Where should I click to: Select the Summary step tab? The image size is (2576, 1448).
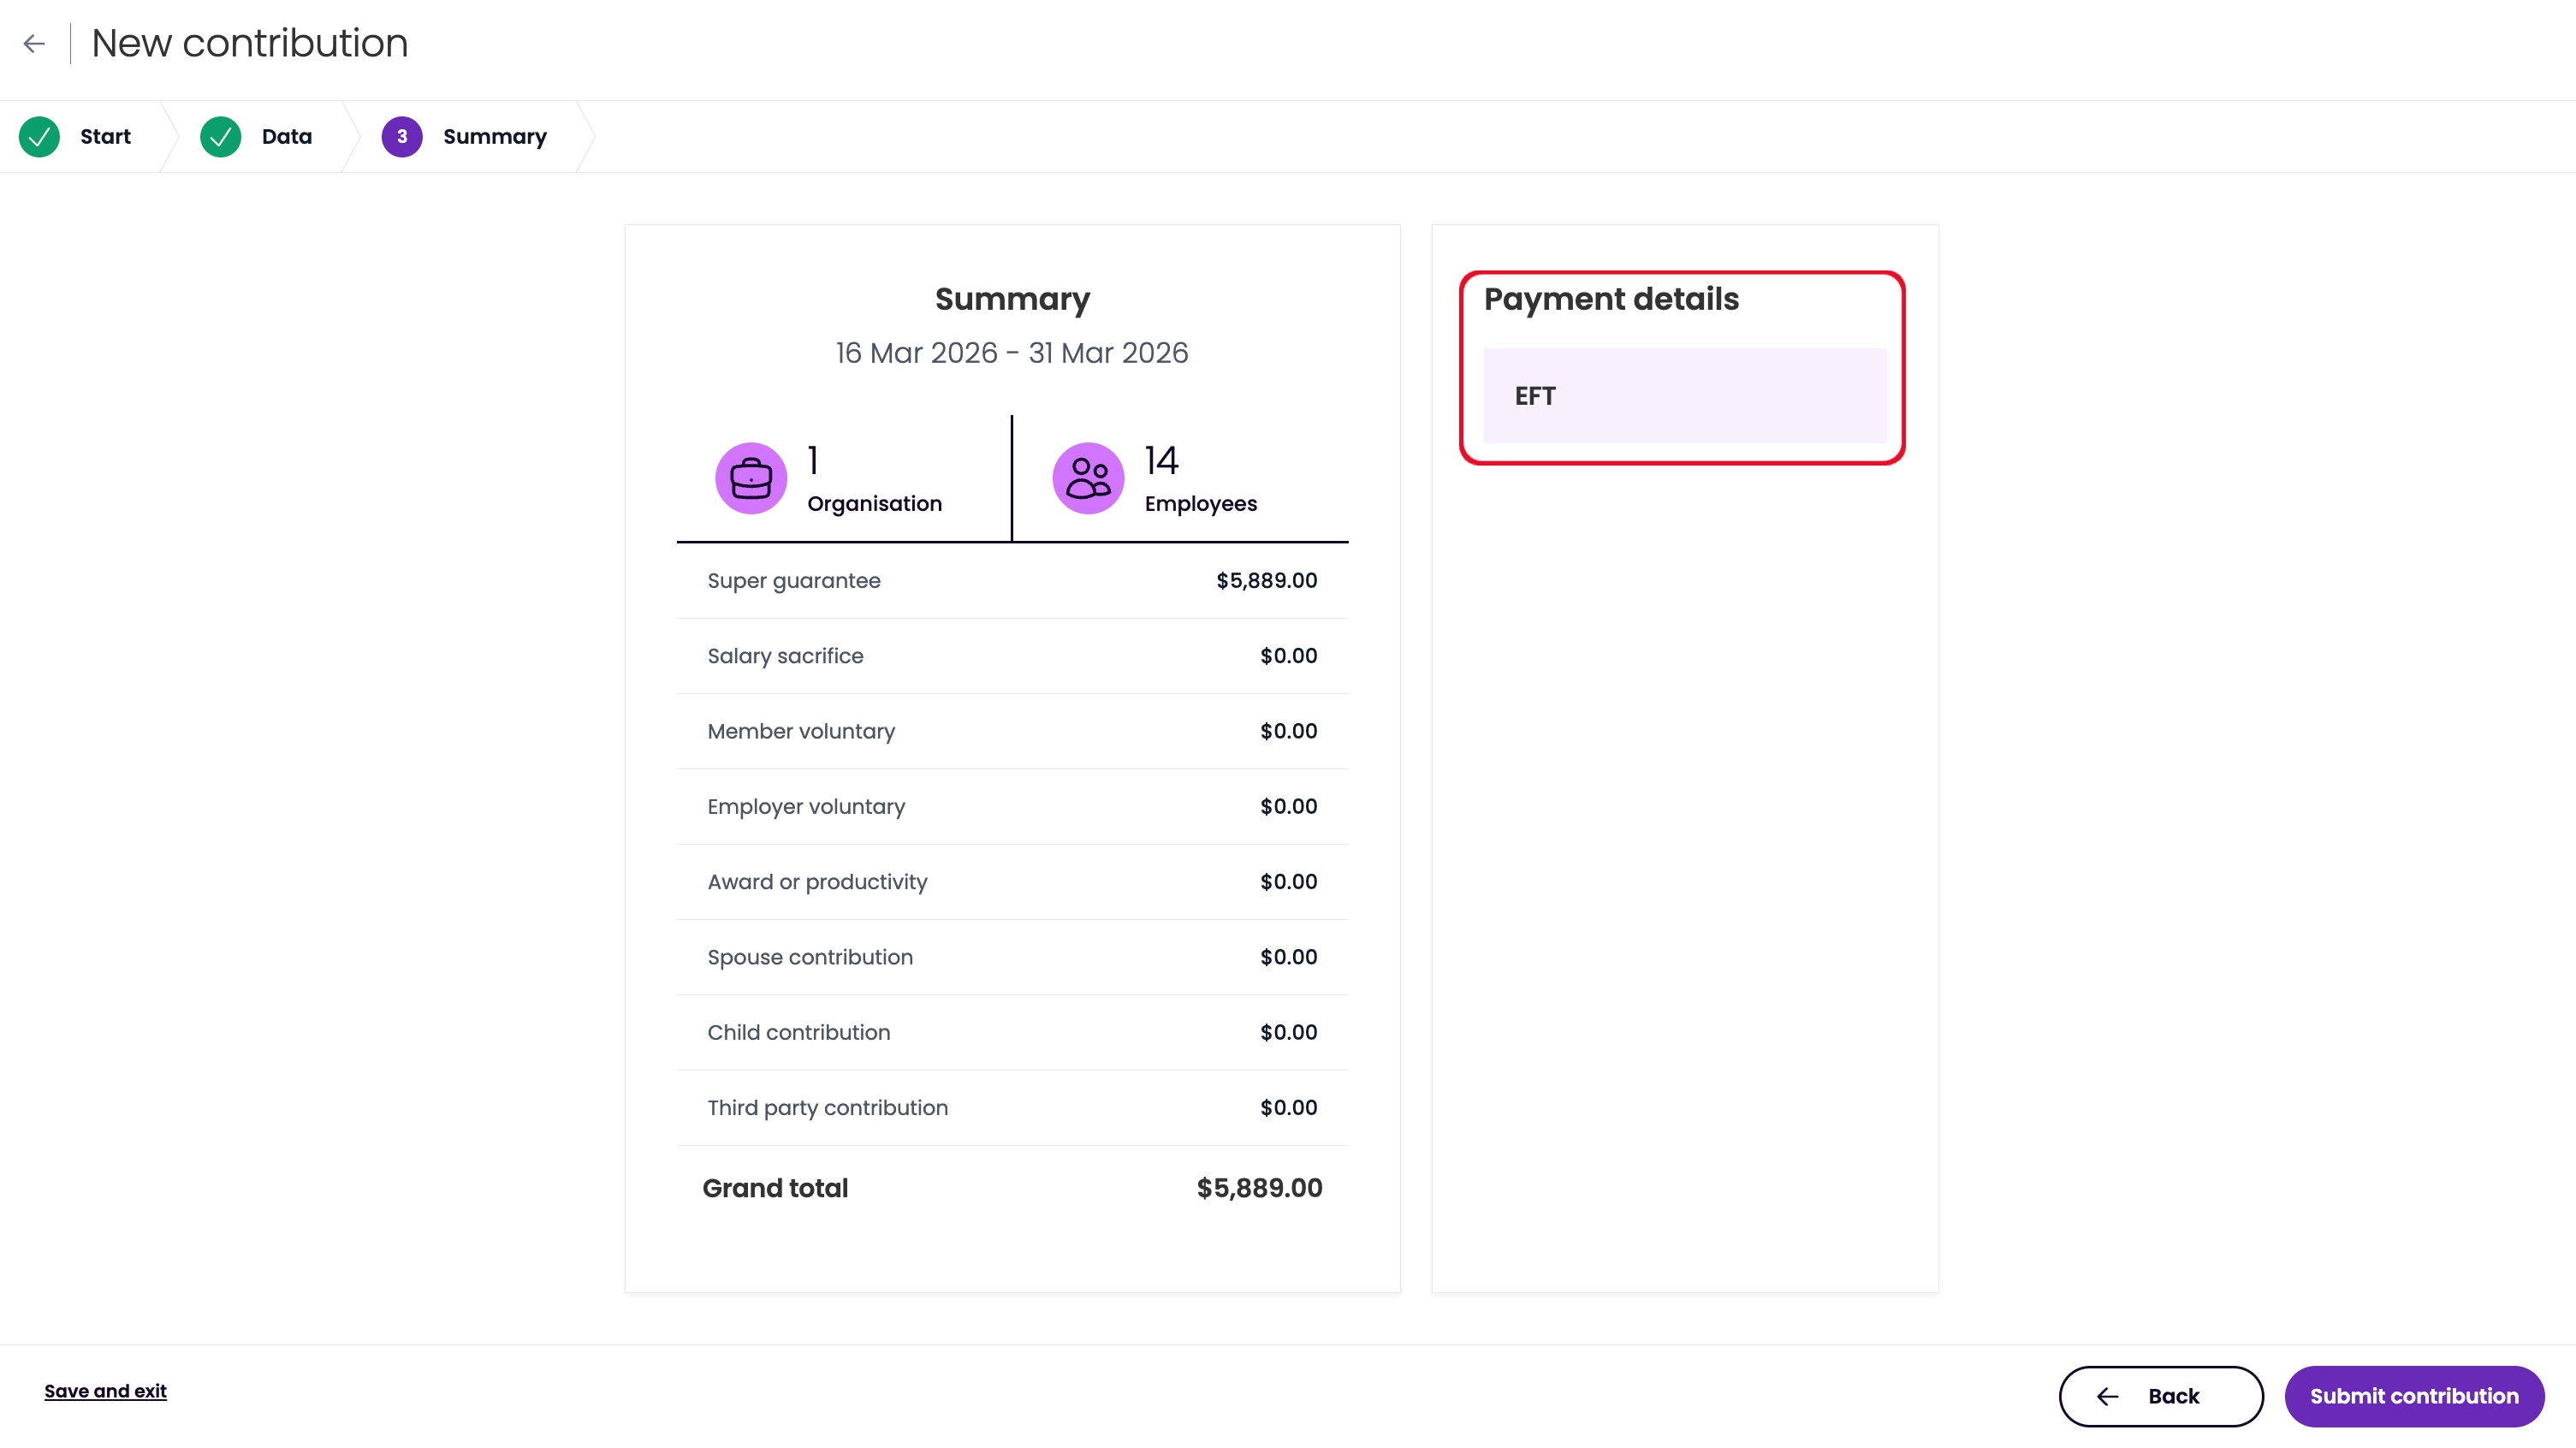tap(477, 137)
